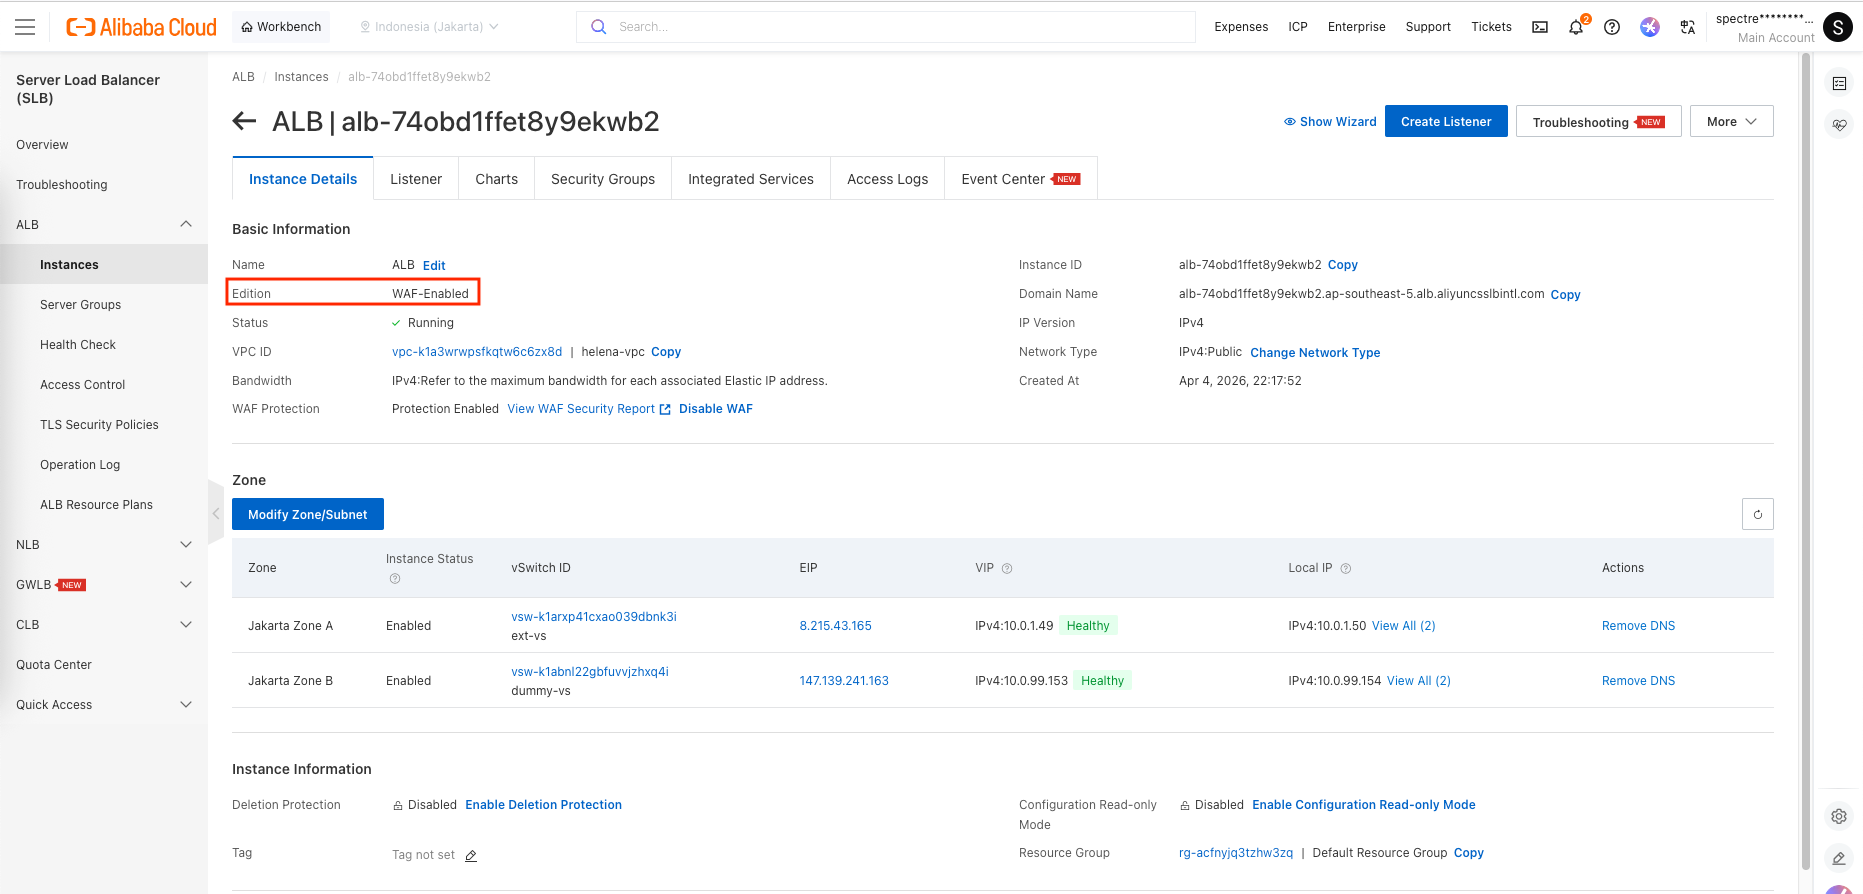1863x894 pixels.
Task: Click the VIP help tooltip icon
Action: click(x=1007, y=569)
